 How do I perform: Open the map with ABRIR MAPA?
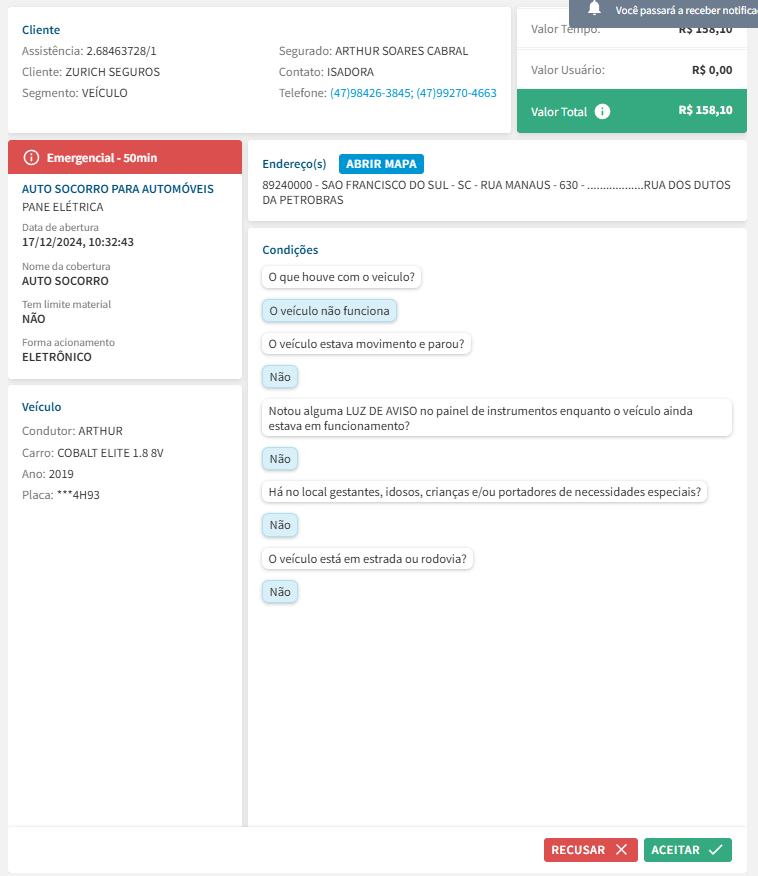(381, 164)
